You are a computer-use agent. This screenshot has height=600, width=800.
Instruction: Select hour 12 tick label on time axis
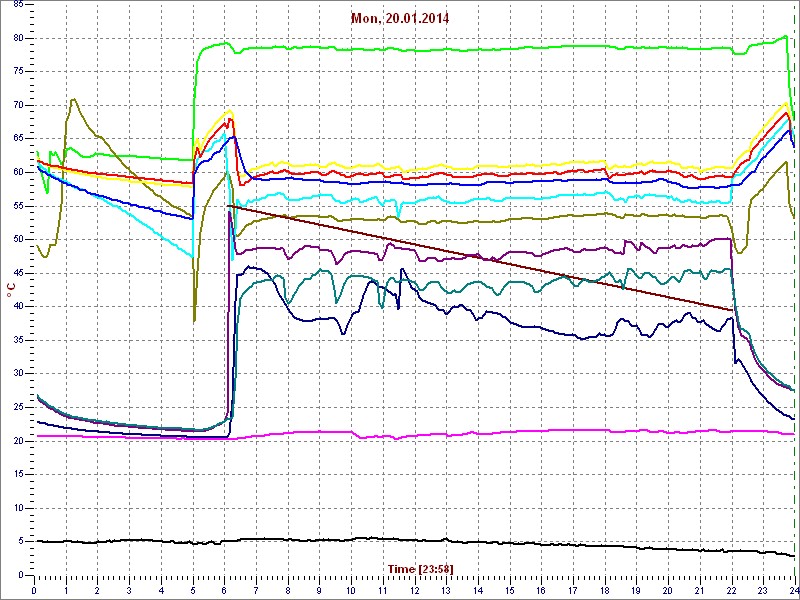point(414,589)
